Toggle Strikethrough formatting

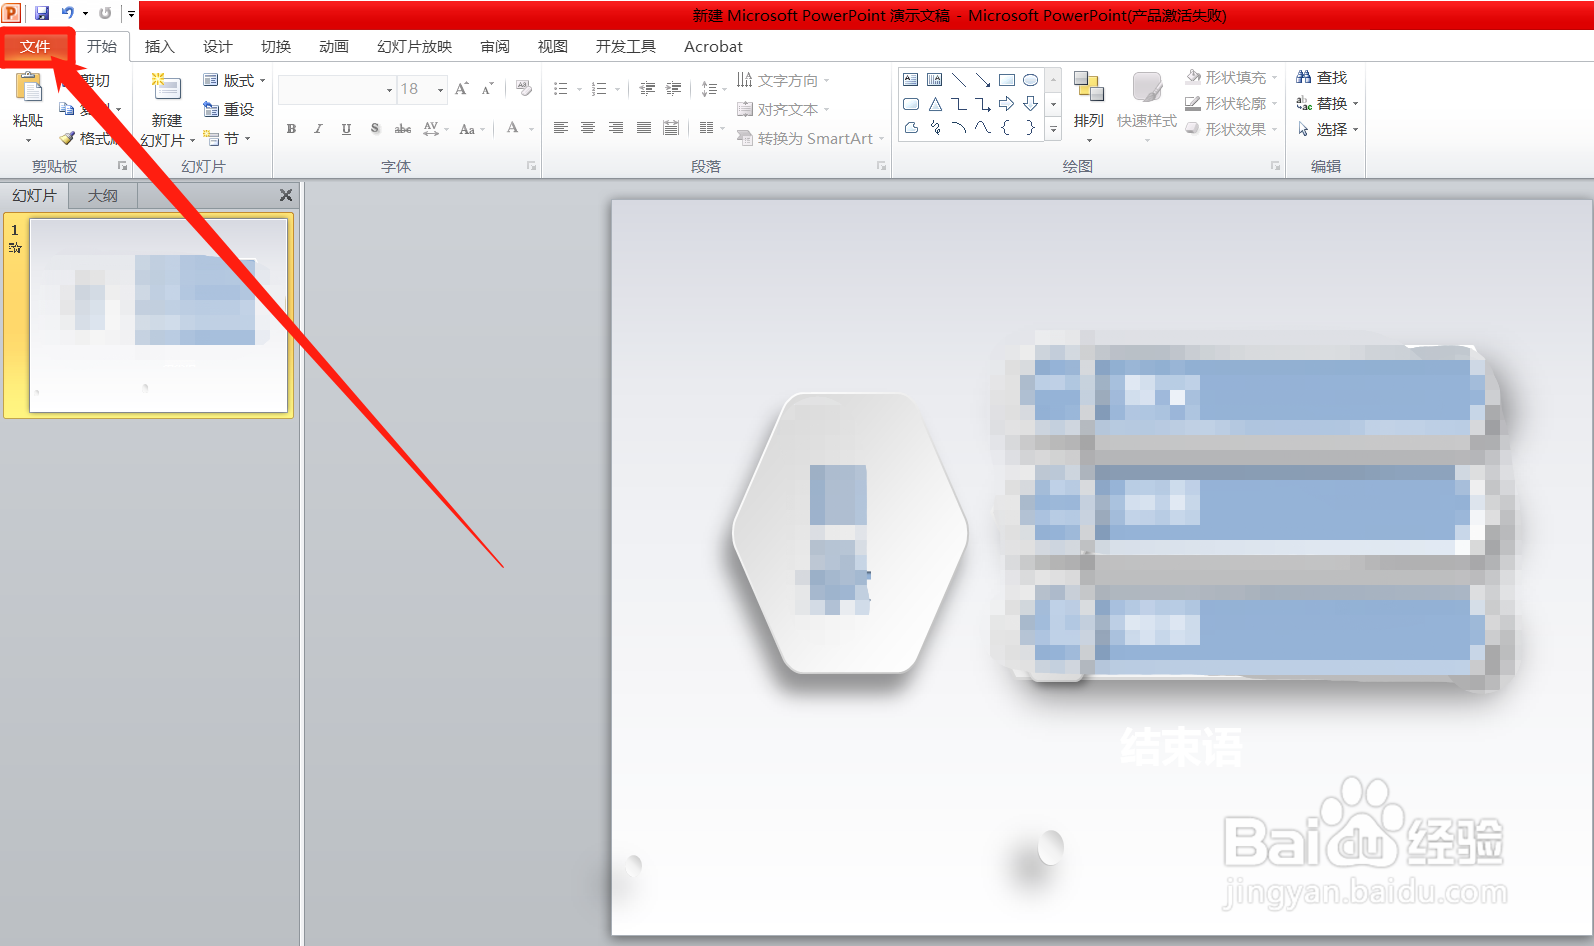coord(402,129)
